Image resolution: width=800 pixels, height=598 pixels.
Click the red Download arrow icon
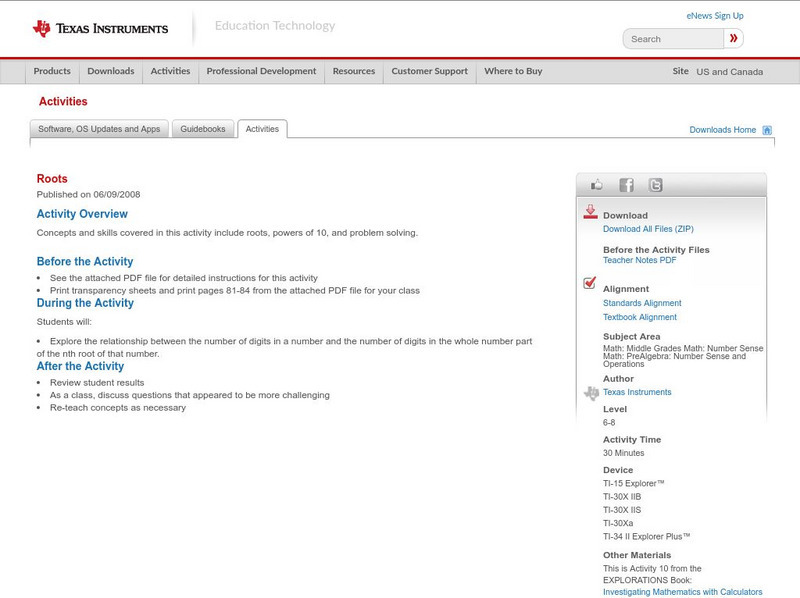pos(590,212)
